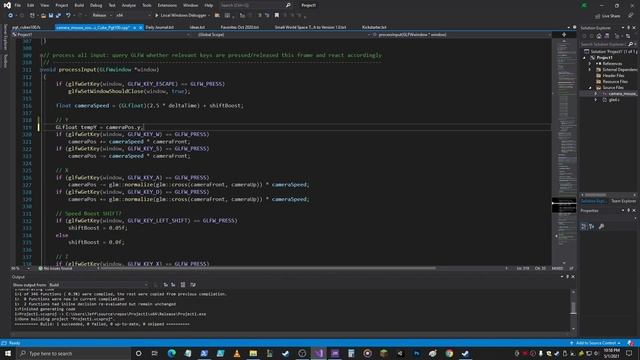Click the Windows Start button
The height and width of the screenshot is (360, 640).
pos(8,353)
